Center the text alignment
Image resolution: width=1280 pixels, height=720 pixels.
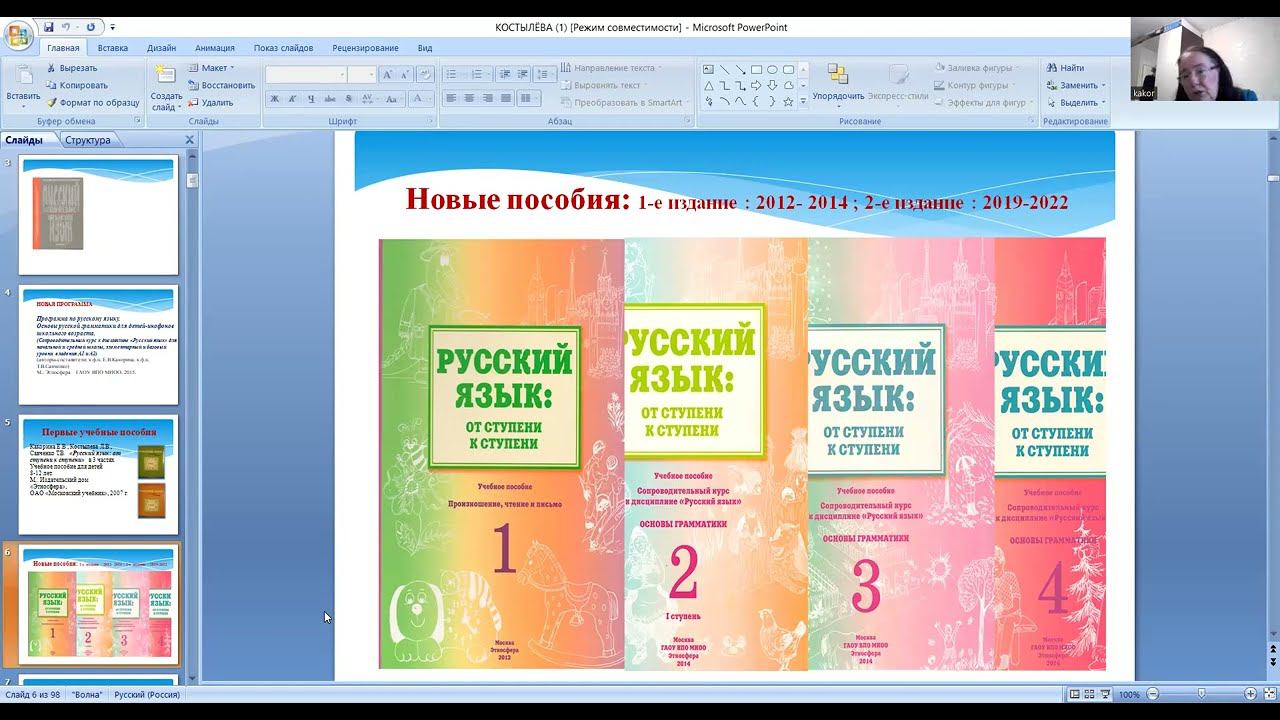tap(469, 99)
